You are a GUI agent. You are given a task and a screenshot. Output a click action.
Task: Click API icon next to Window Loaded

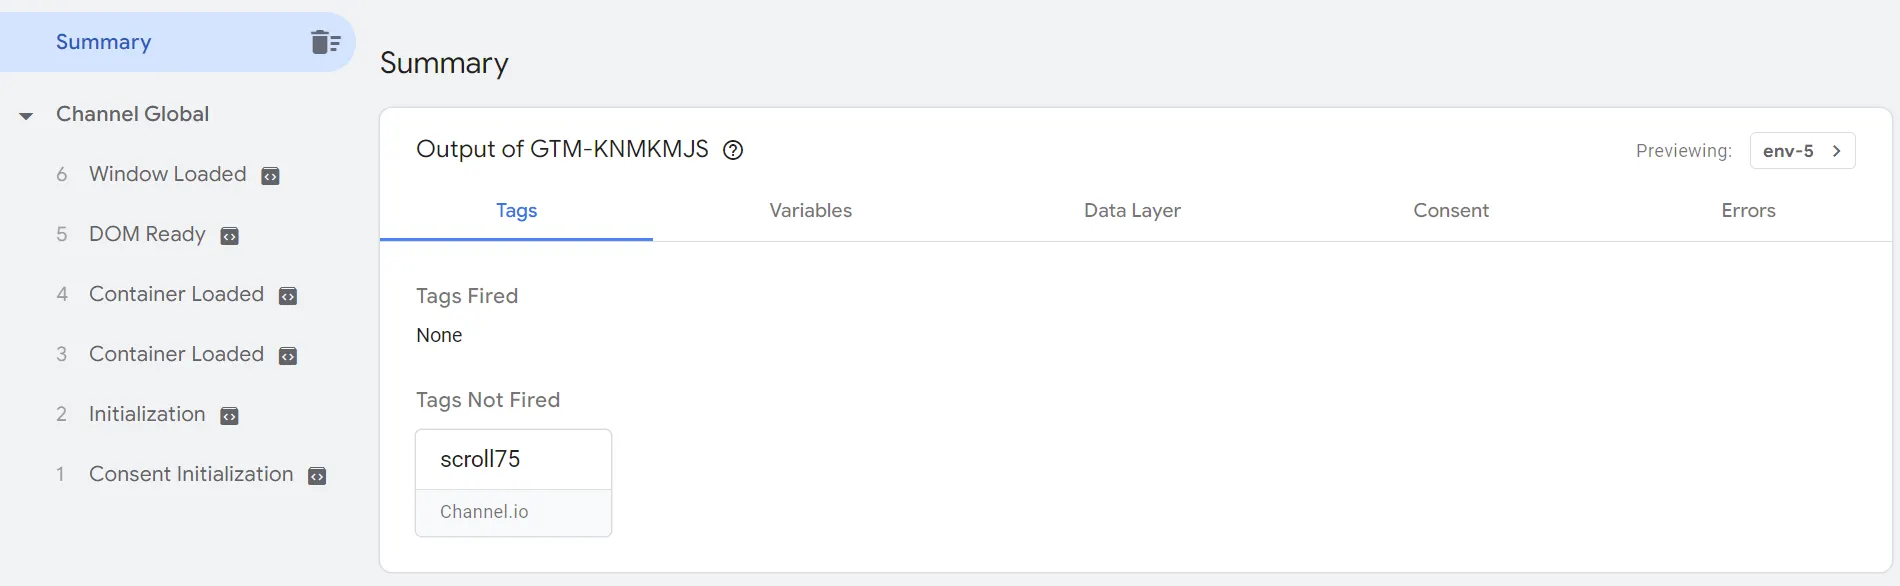click(270, 176)
